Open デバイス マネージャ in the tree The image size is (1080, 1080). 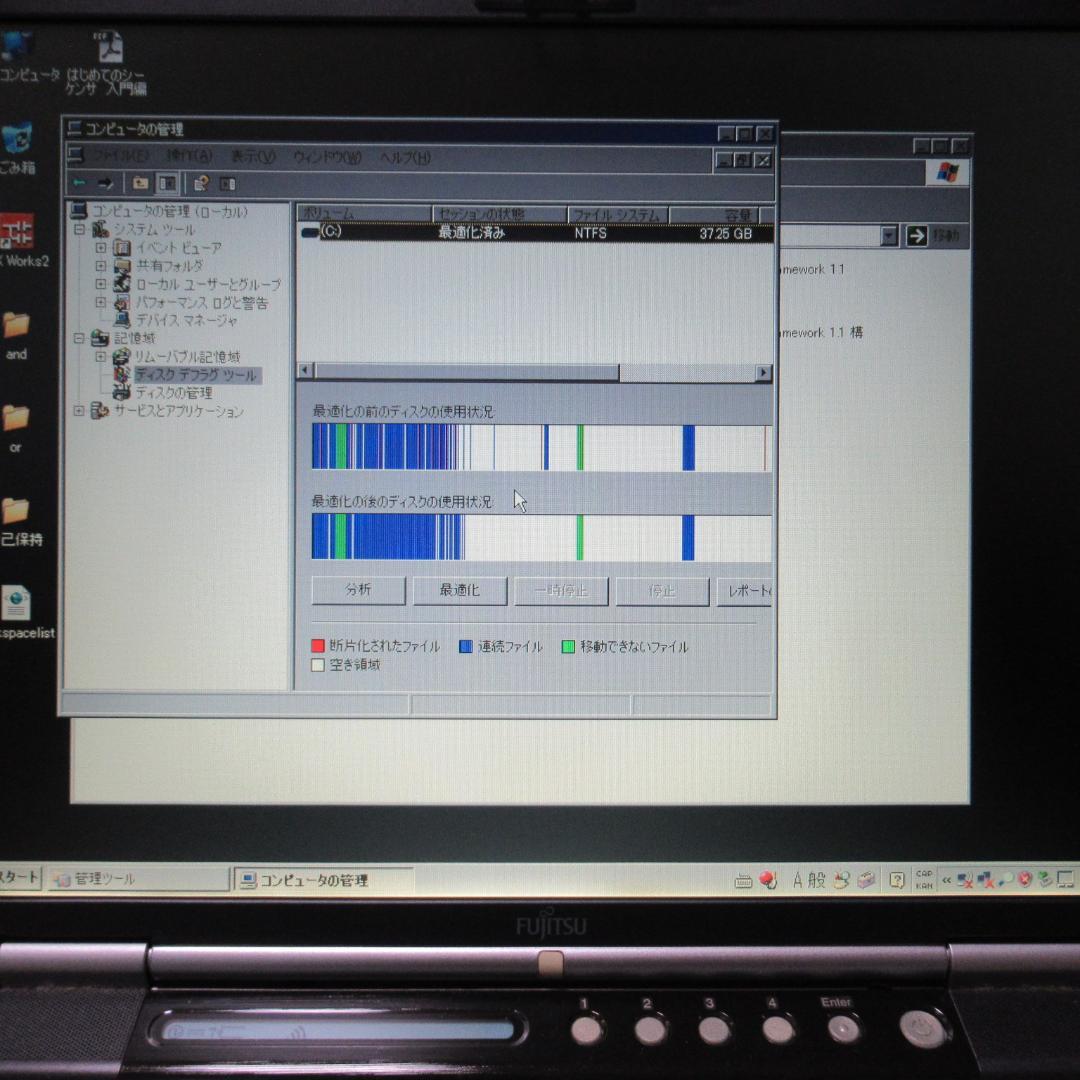186,321
